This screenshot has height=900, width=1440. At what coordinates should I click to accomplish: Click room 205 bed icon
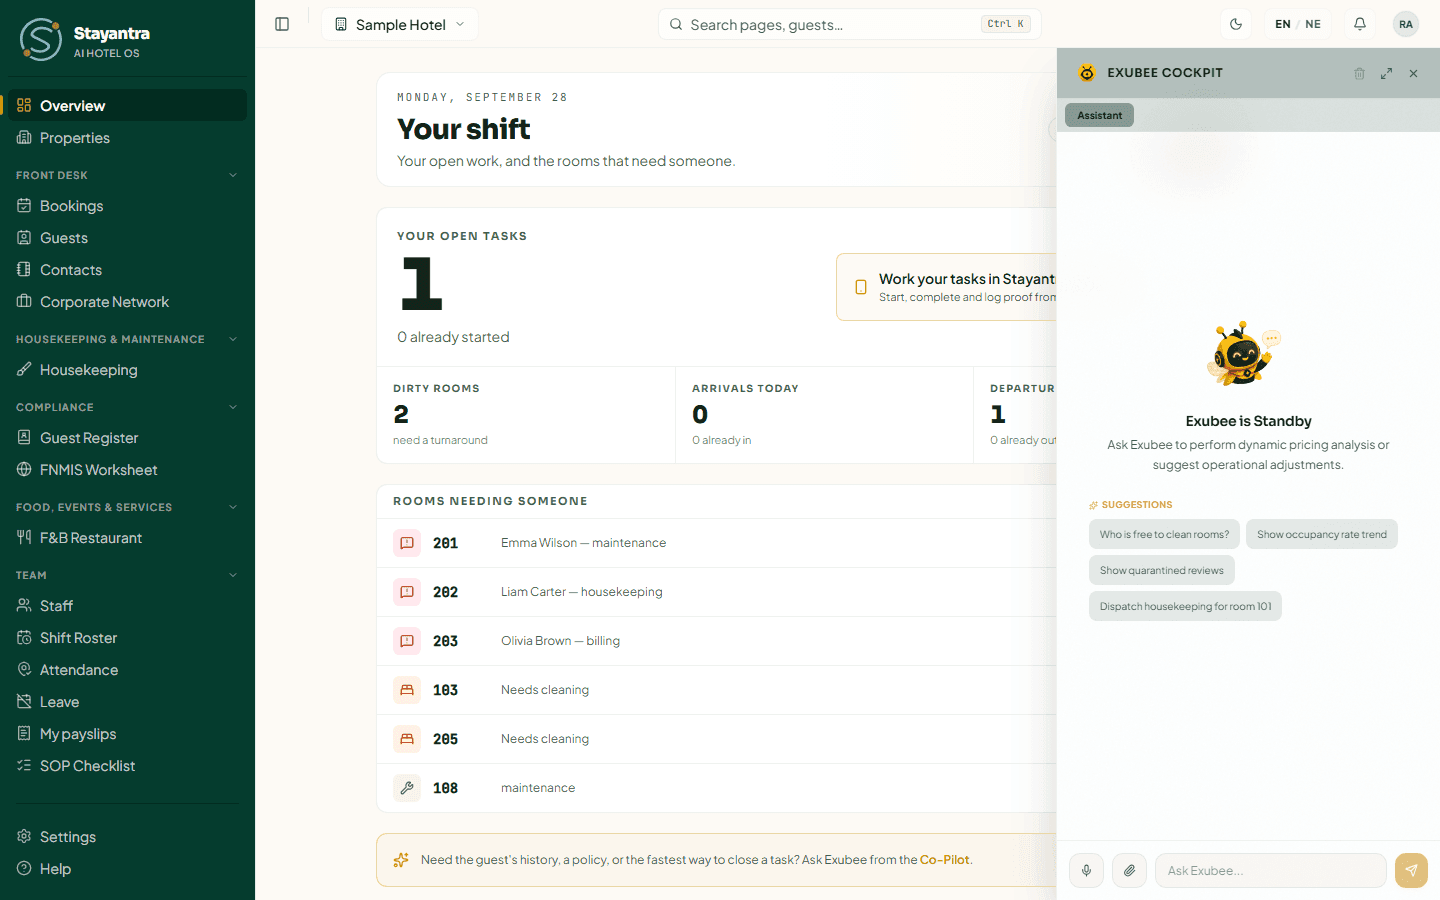click(407, 739)
